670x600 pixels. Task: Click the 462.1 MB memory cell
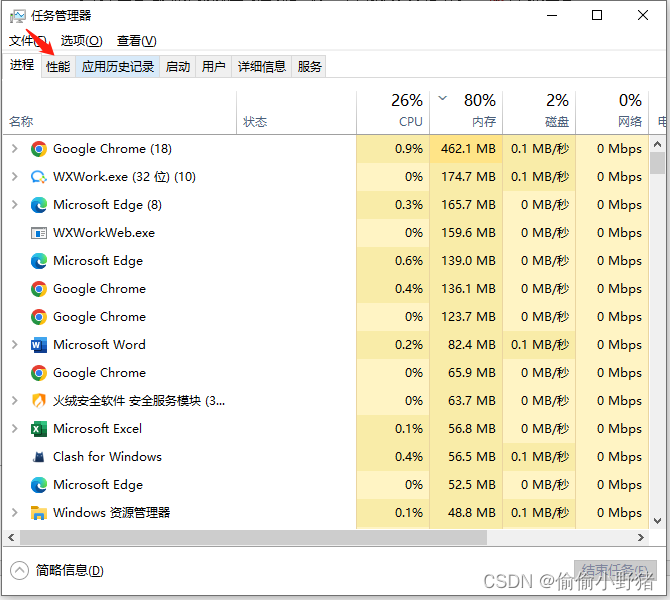click(x=466, y=149)
